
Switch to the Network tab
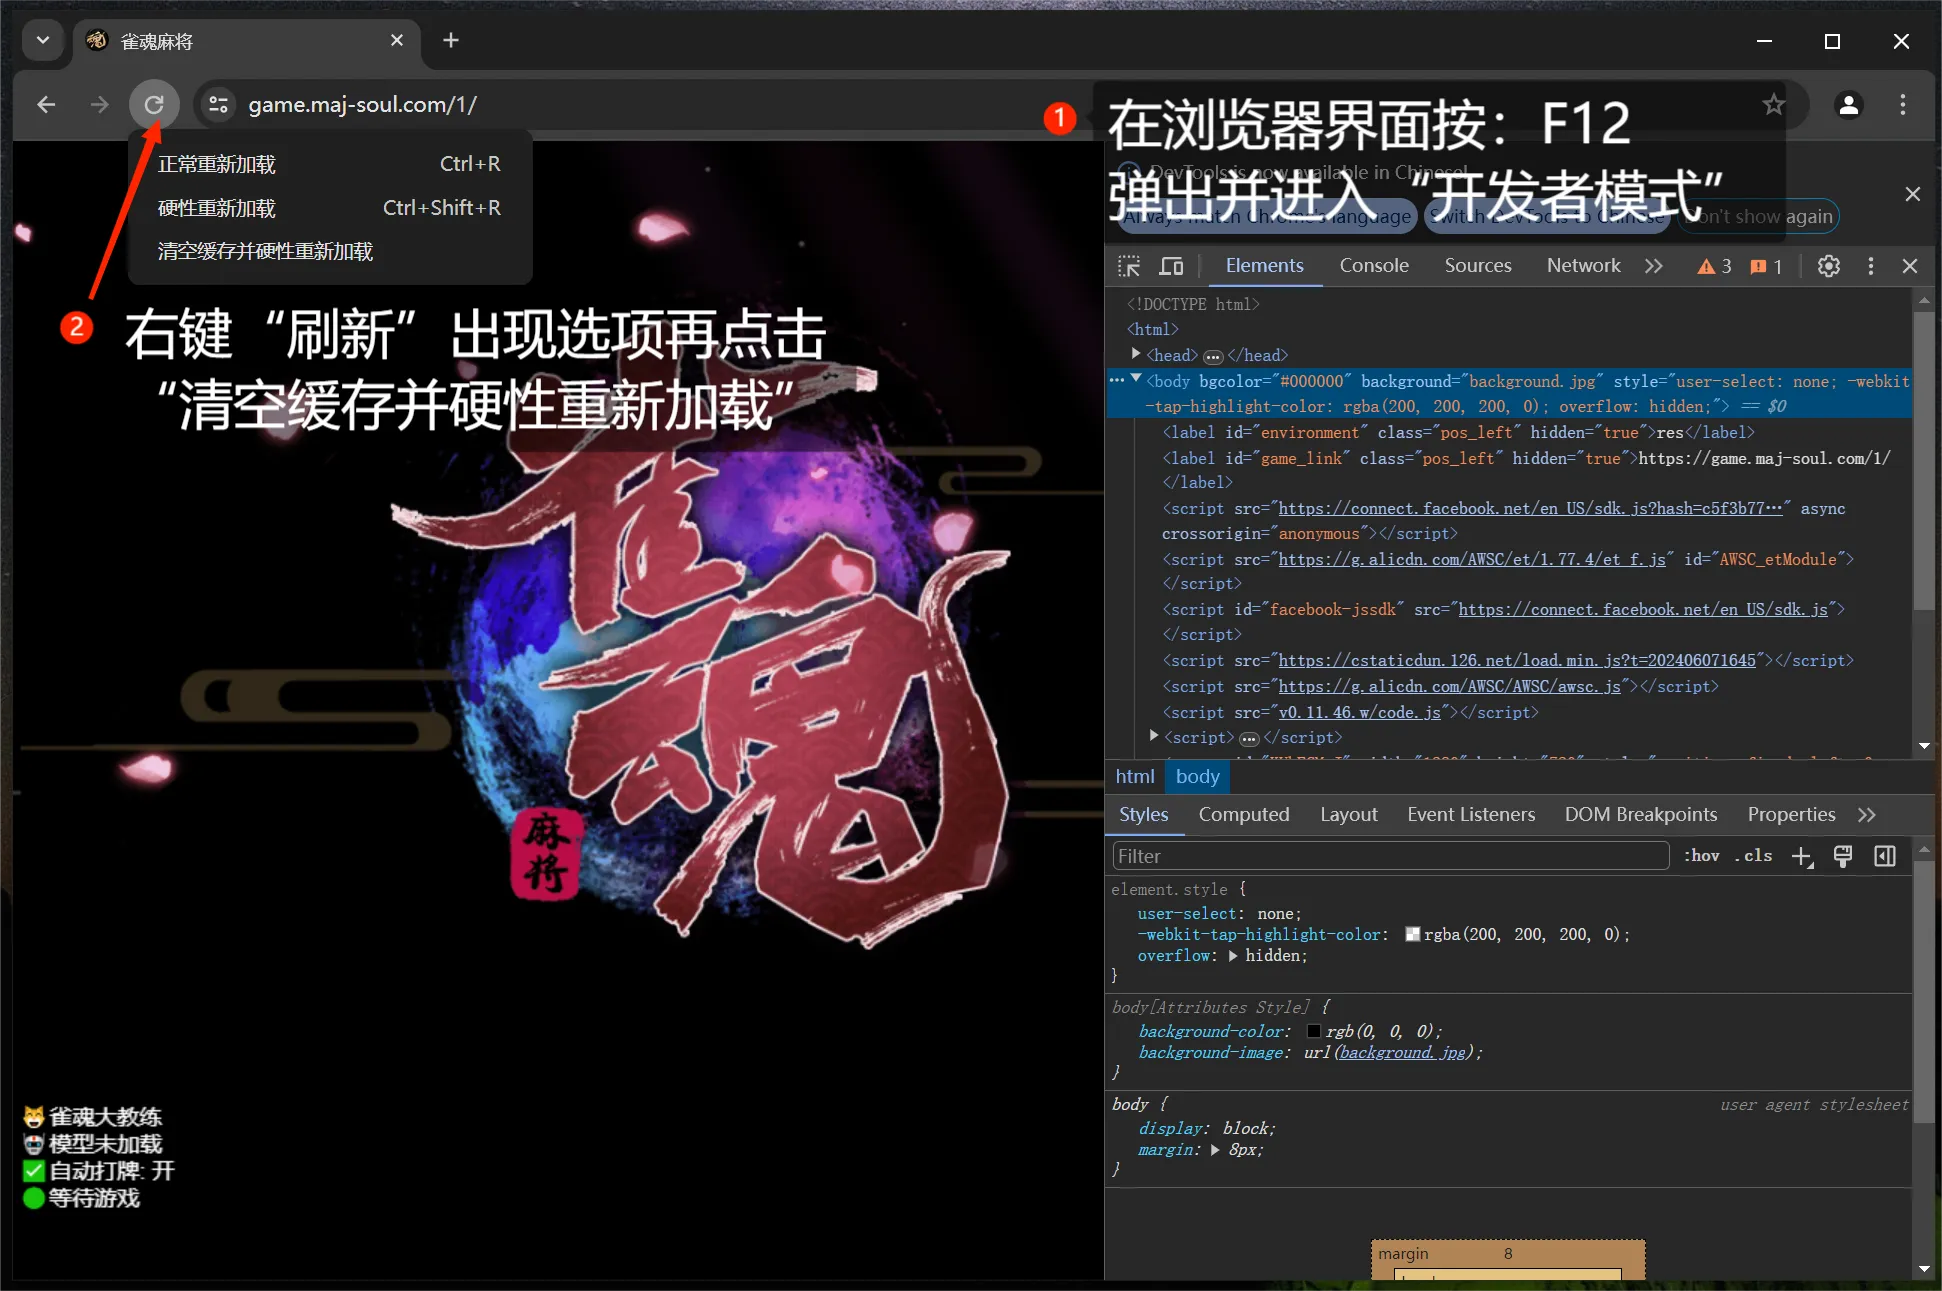1583,265
